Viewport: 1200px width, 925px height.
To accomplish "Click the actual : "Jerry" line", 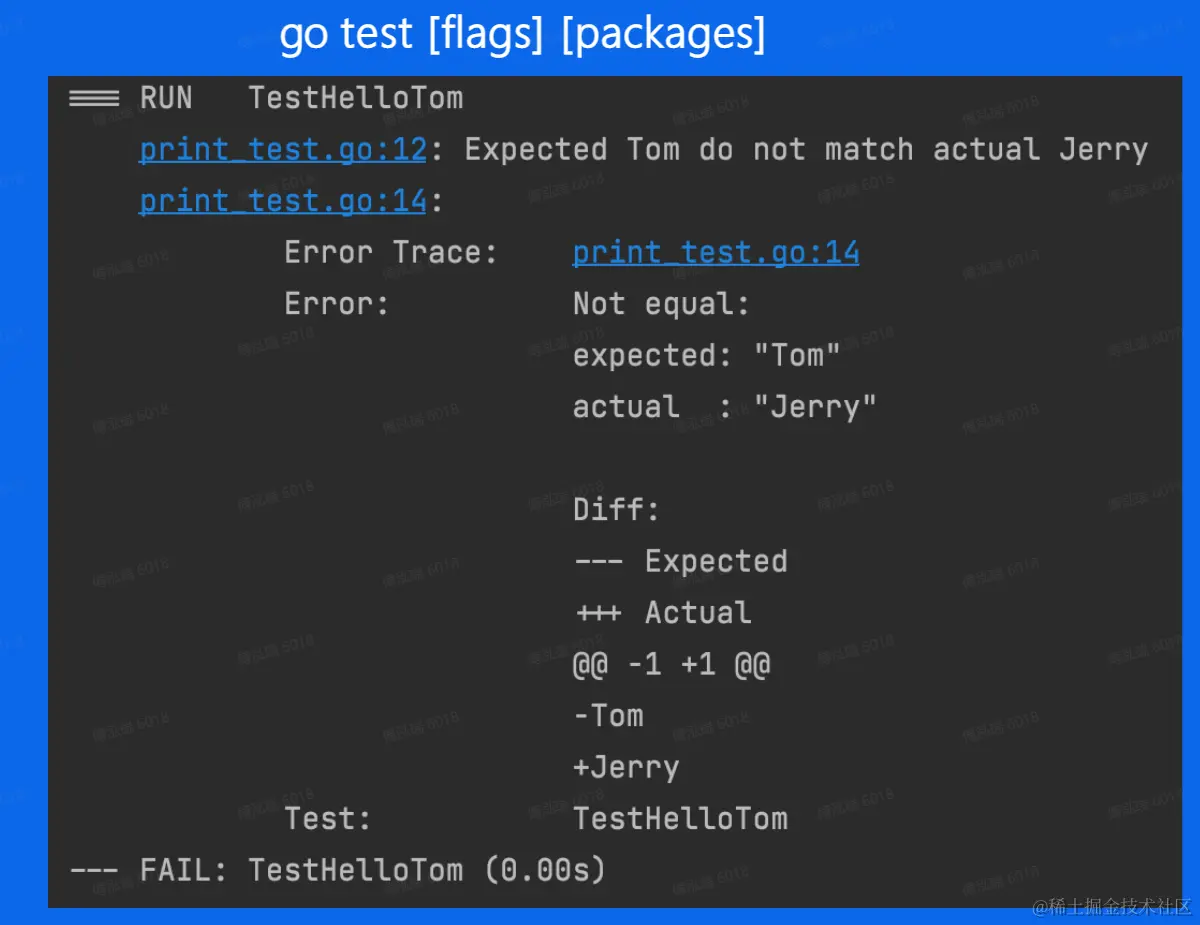I will coord(724,407).
